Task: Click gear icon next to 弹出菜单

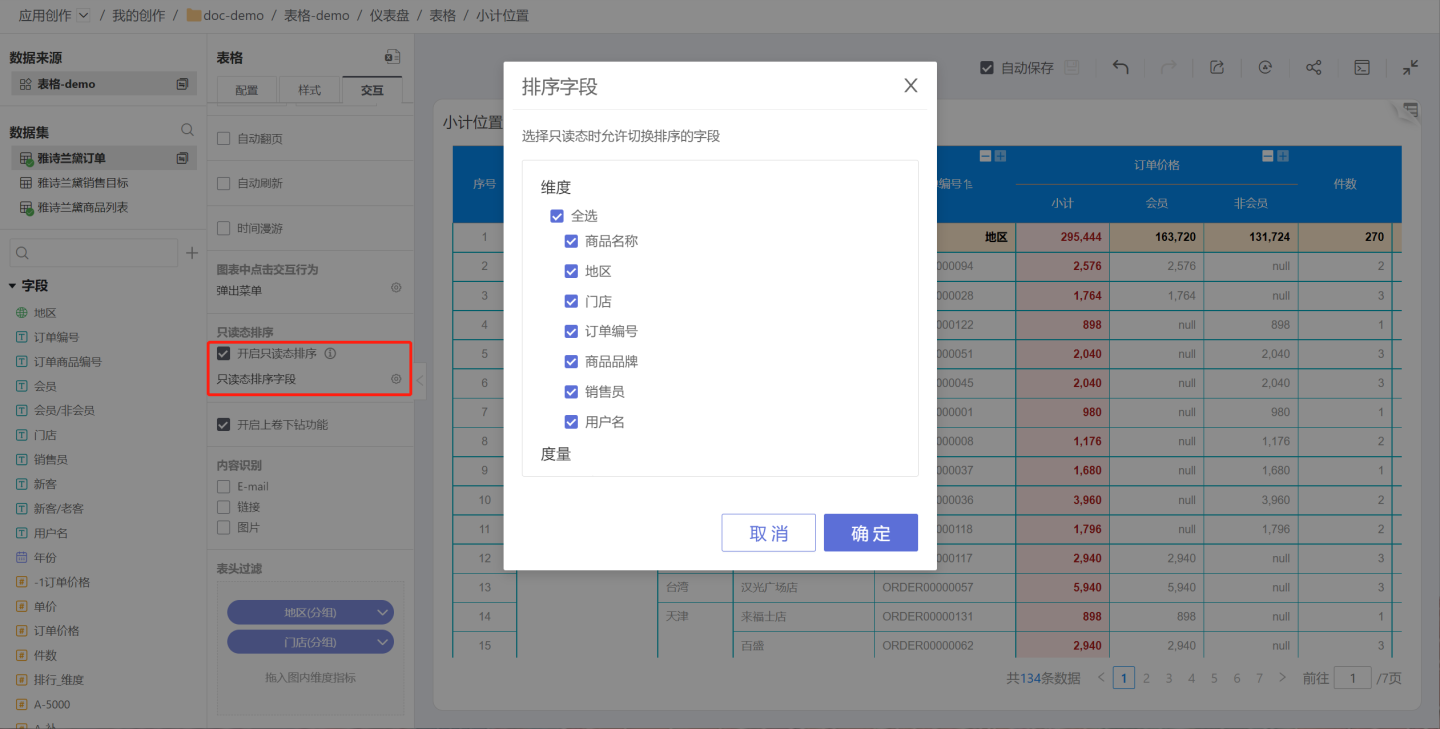Action: (396, 288)
